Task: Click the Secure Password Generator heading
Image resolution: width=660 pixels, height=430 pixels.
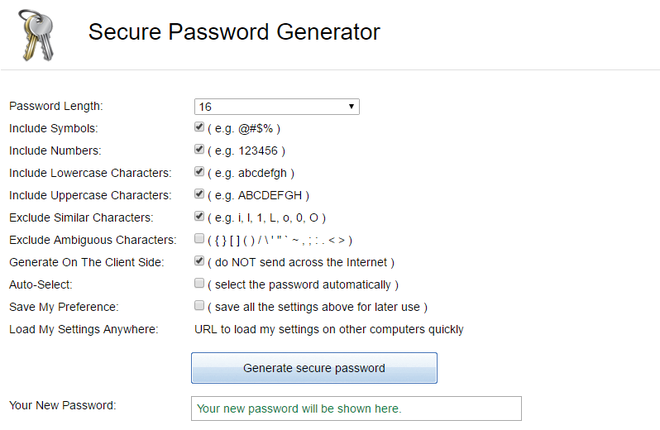Action: click(x=234, y=32)
